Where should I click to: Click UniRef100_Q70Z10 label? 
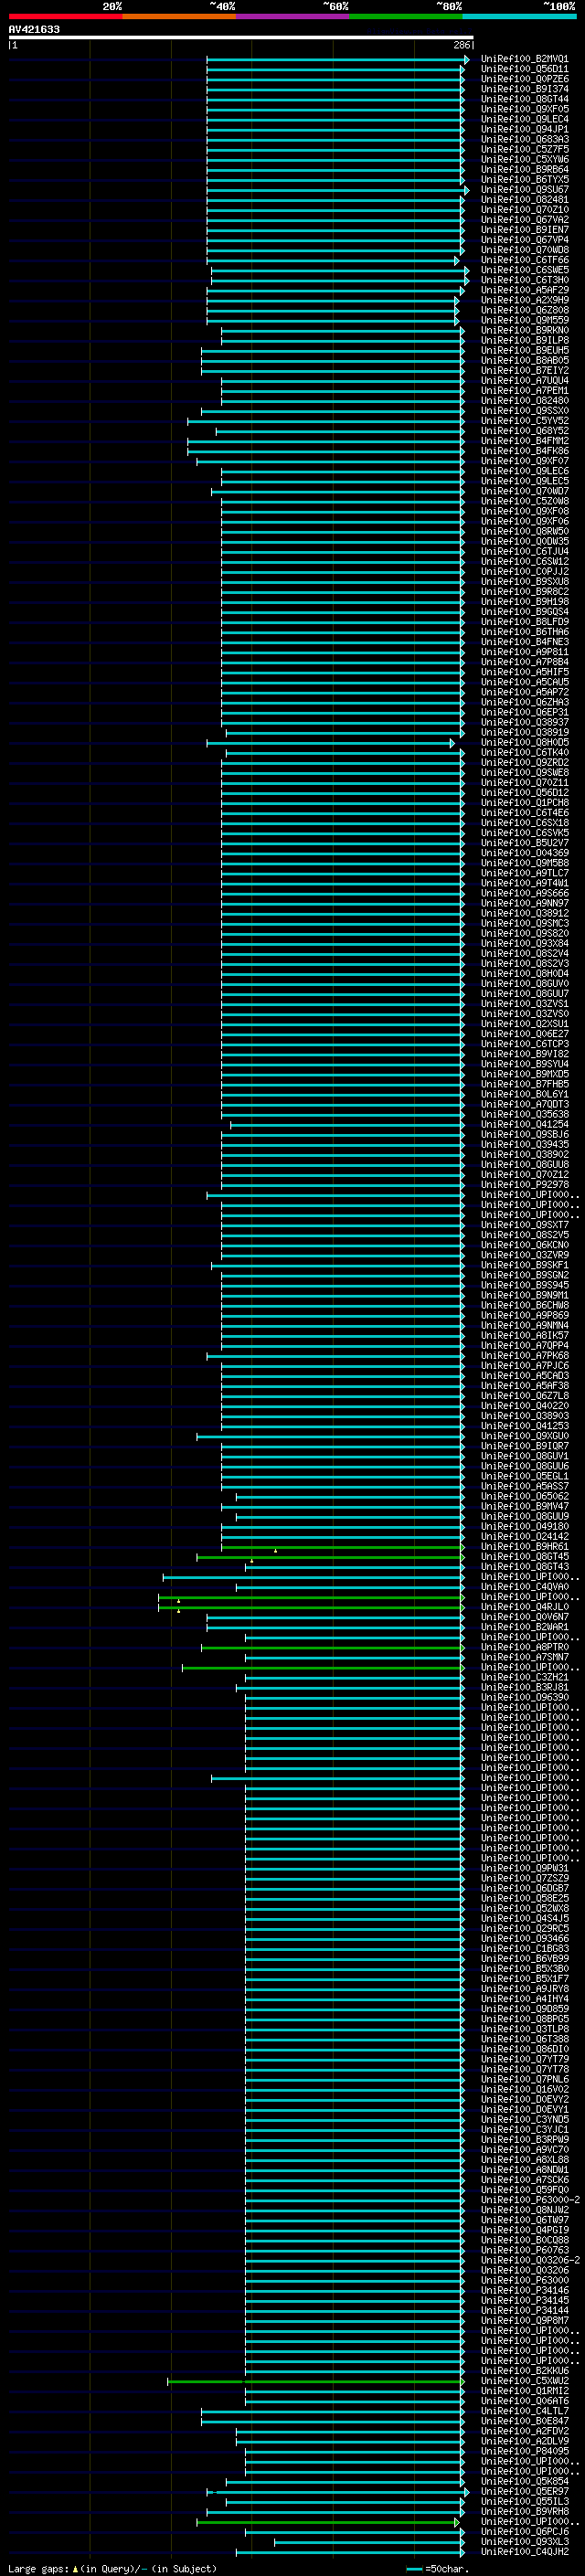[x=524, y=210]
